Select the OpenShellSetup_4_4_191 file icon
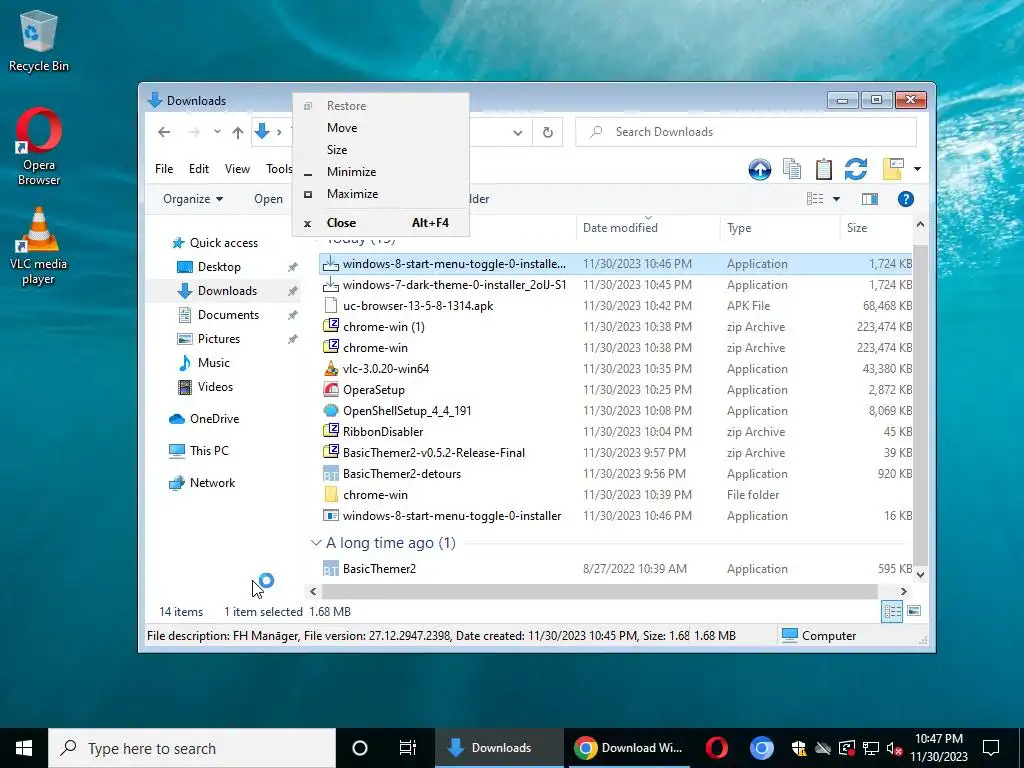 pos(331,411)
